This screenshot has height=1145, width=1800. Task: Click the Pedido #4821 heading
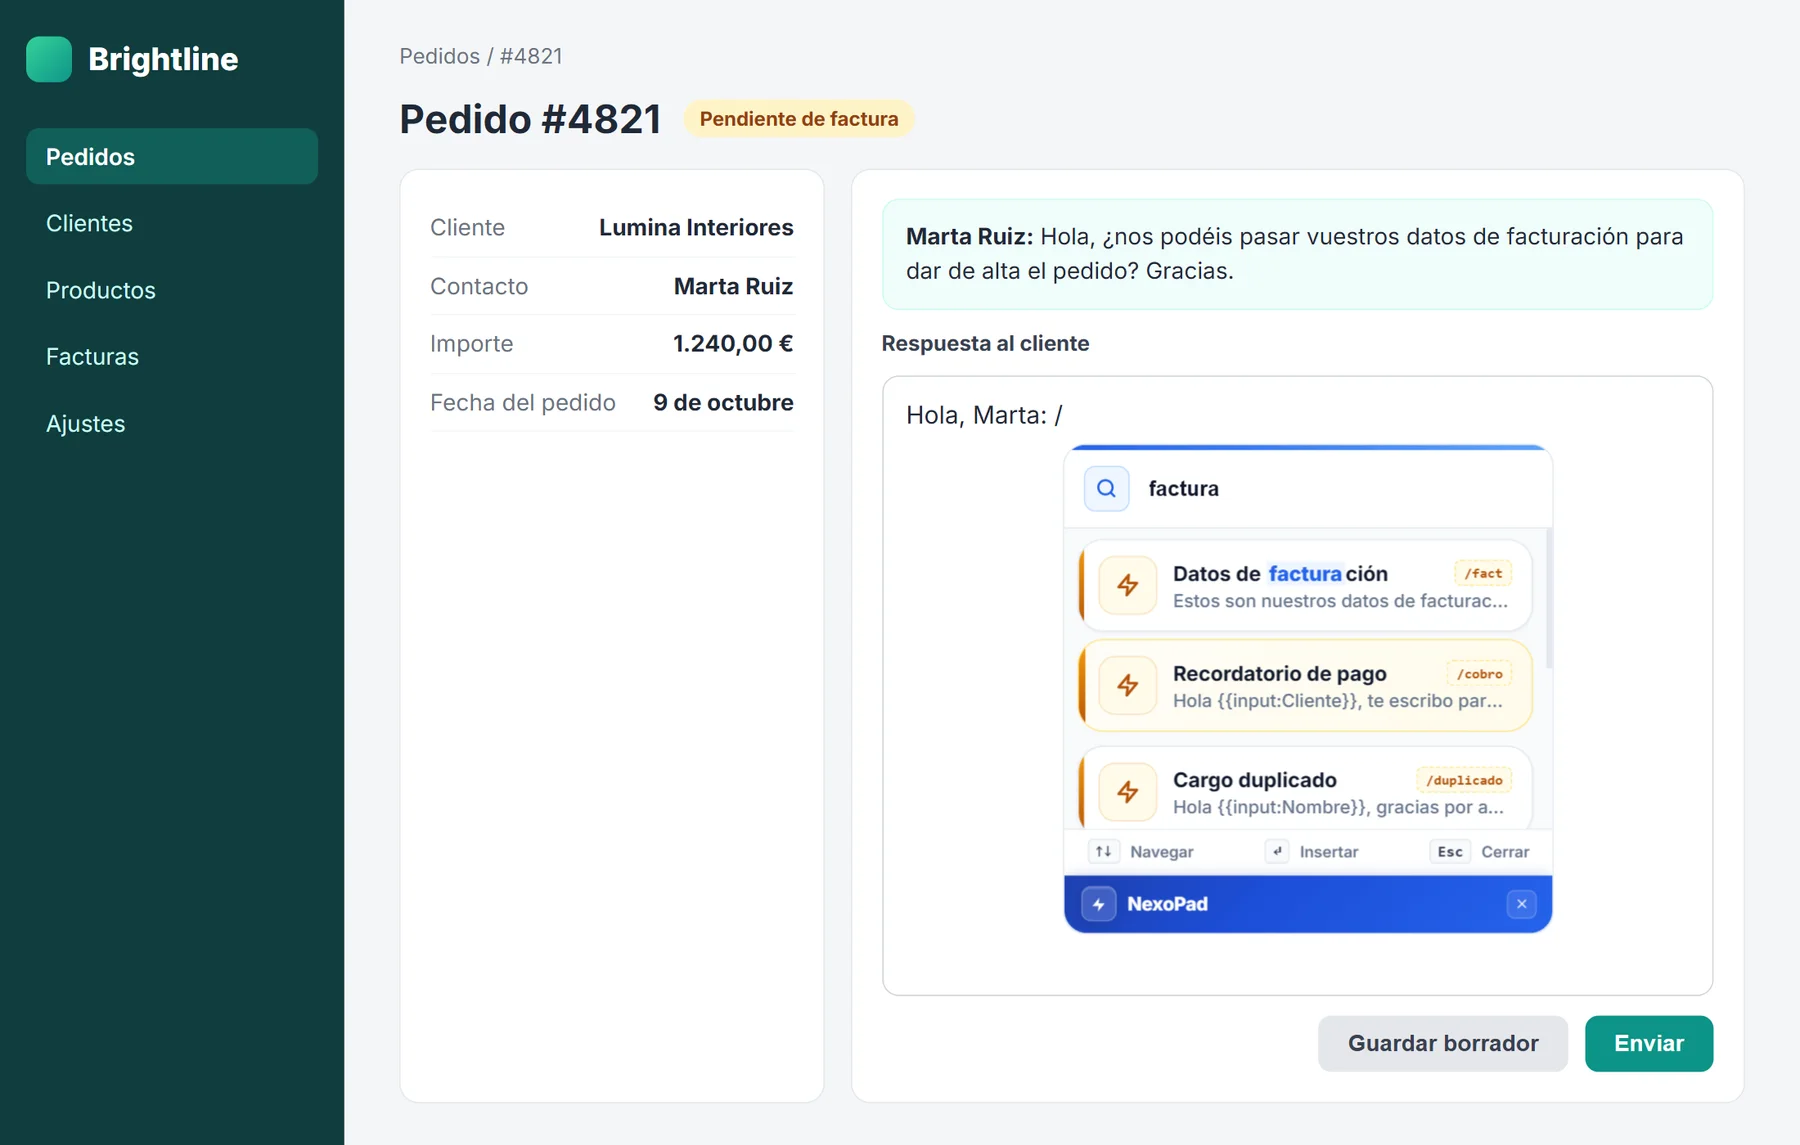click(530, 119)
